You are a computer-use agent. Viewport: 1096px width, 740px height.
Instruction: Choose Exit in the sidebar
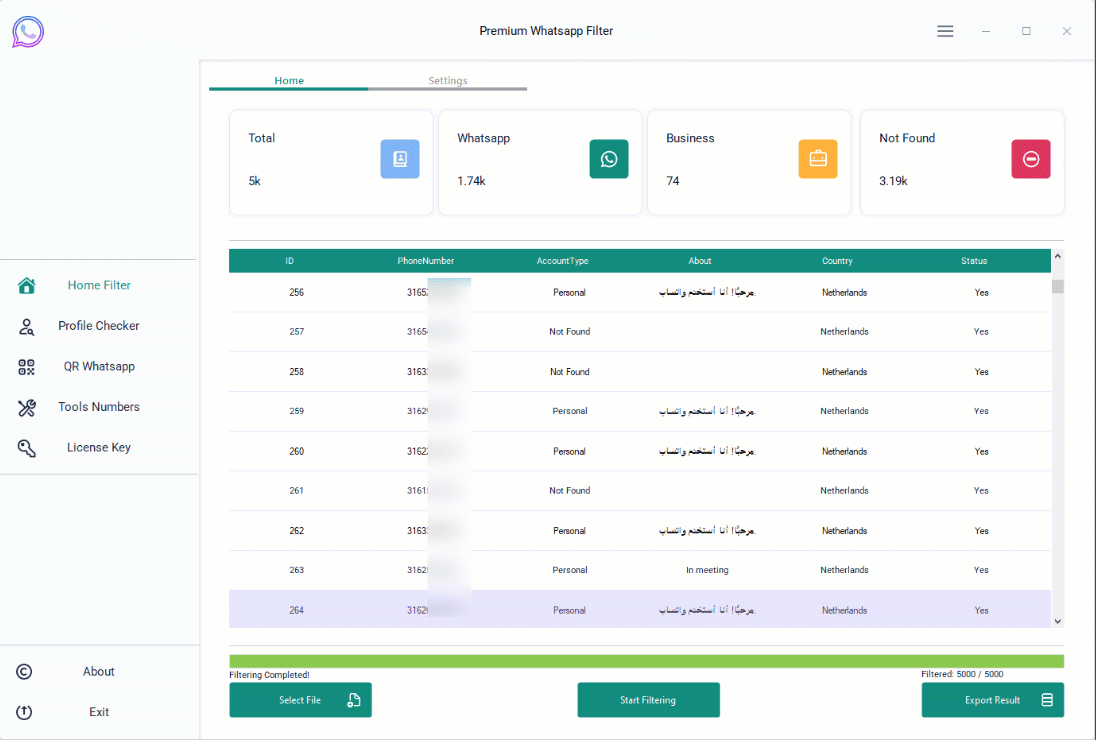coord(99,712)
